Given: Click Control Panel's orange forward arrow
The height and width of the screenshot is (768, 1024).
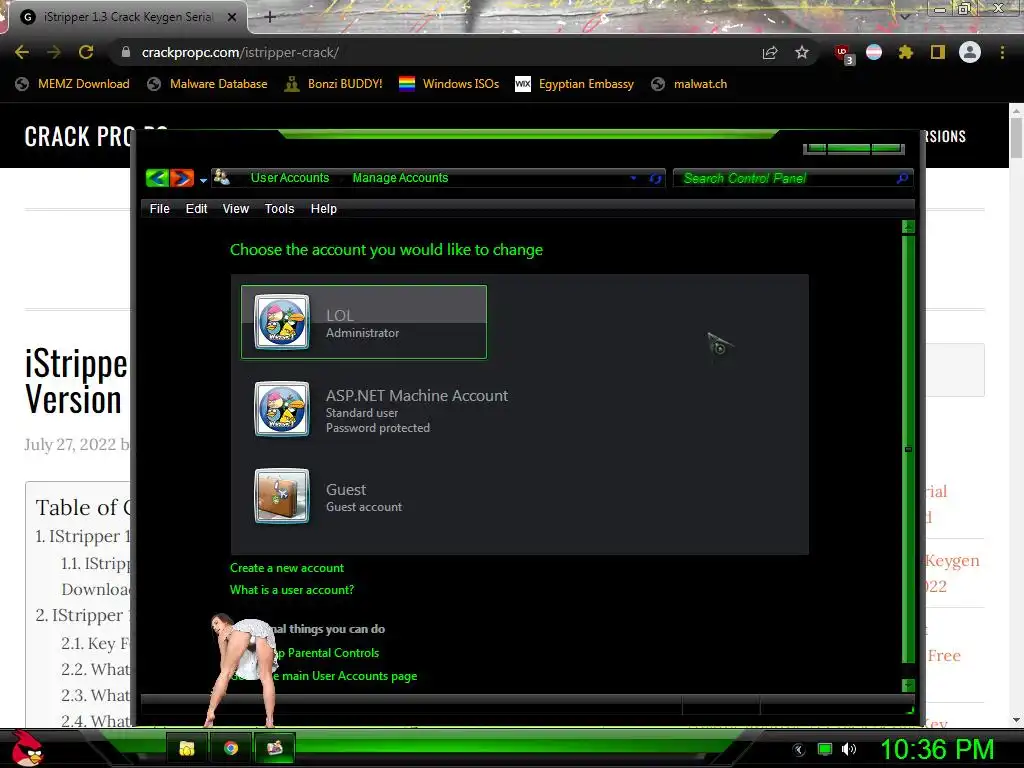Looking at the screenshot, I should pyautogui.click(x=182, y=178).
